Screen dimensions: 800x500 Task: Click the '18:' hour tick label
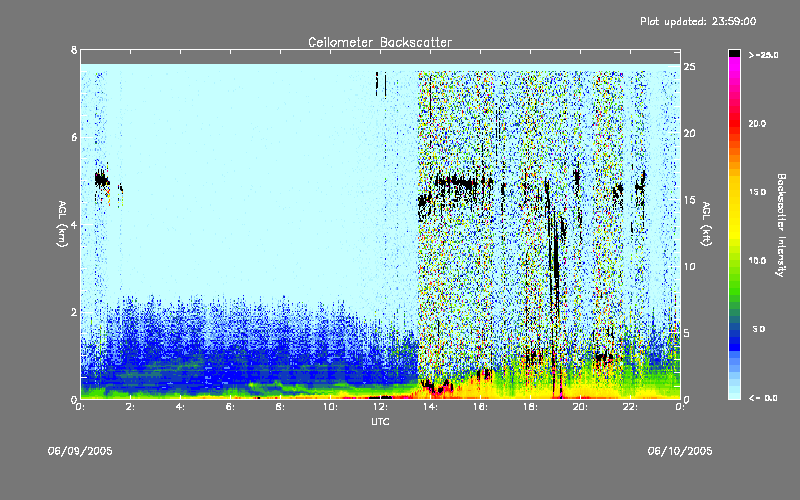tap(530, 407)
